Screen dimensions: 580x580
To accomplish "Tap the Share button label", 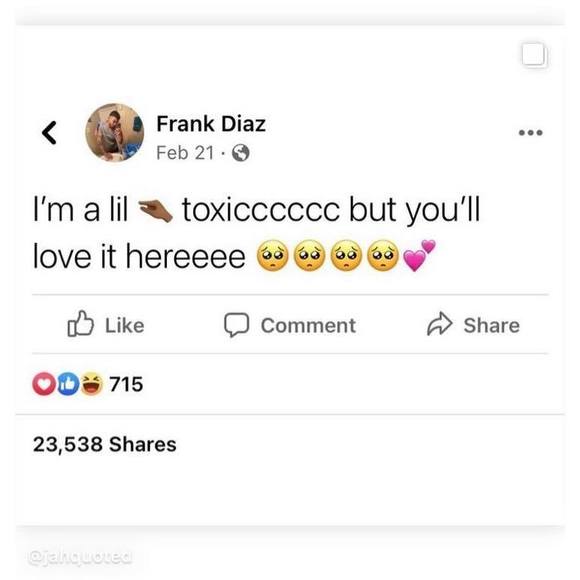I will [x=492, y=326].
